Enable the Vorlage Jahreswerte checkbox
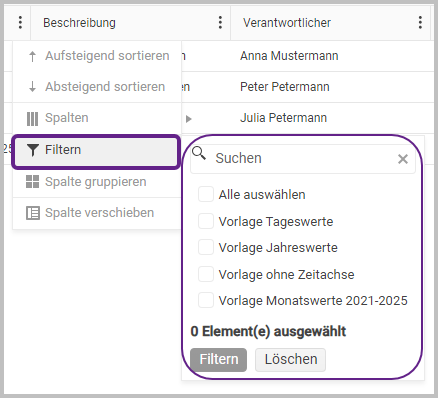Viewport: 438px width, 398px height. point(206,247)
